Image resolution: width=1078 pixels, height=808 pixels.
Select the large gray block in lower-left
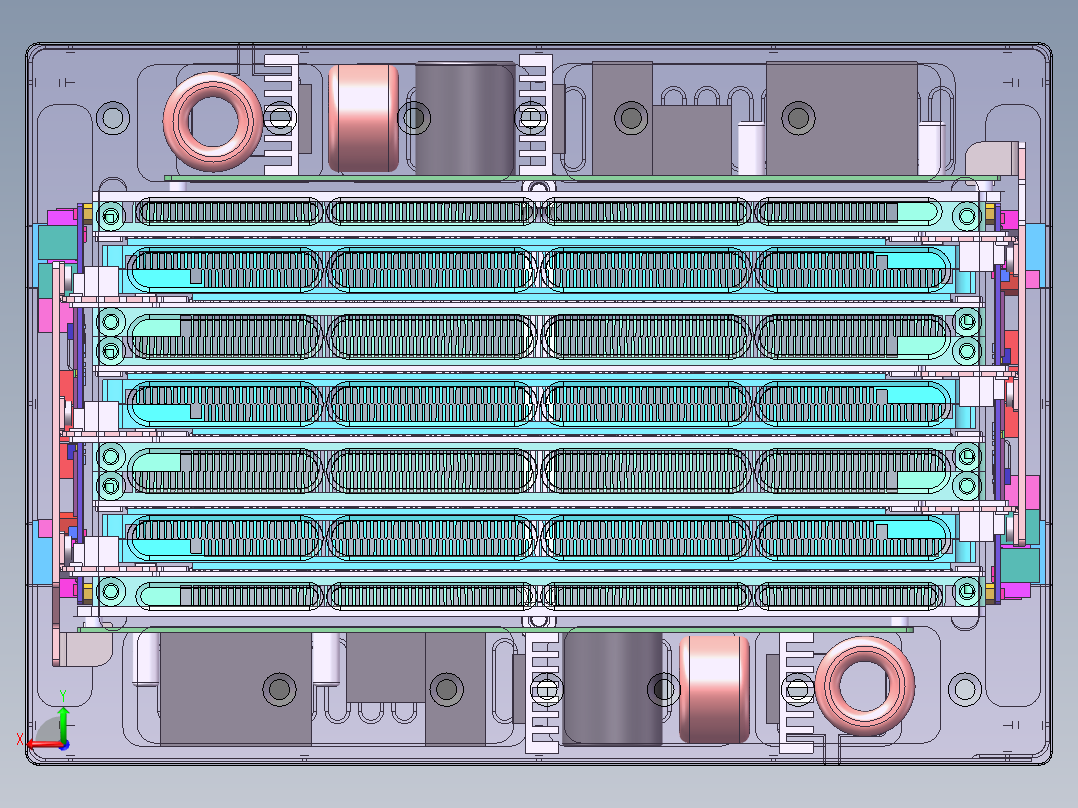pos(236,689)
